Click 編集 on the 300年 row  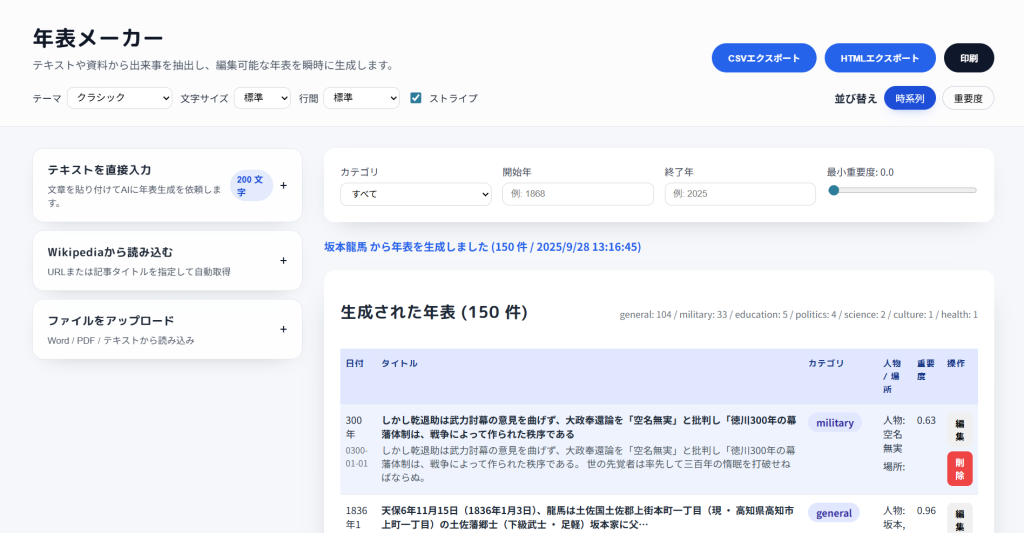point(959,429)
